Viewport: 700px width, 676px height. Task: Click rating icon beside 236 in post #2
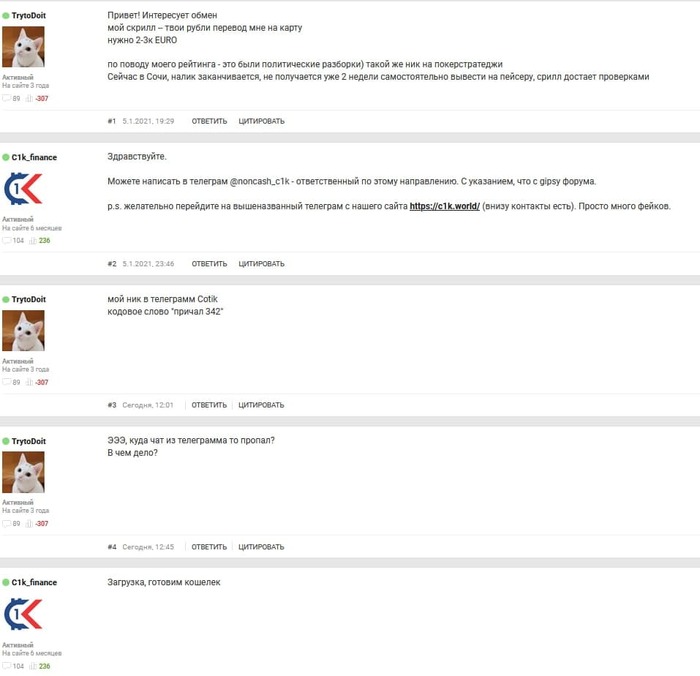click(33, 240)
